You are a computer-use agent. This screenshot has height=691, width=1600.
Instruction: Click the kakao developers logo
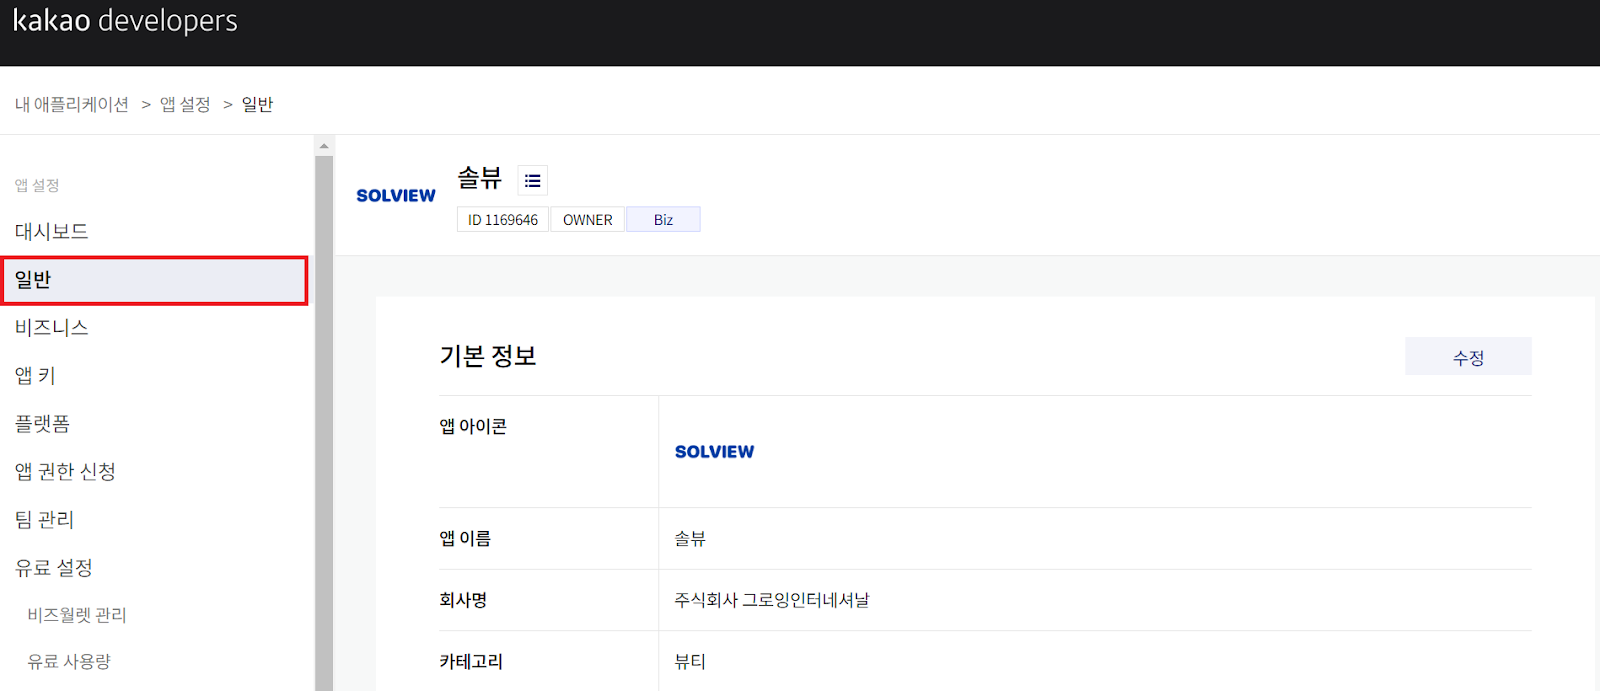point(125,21)
